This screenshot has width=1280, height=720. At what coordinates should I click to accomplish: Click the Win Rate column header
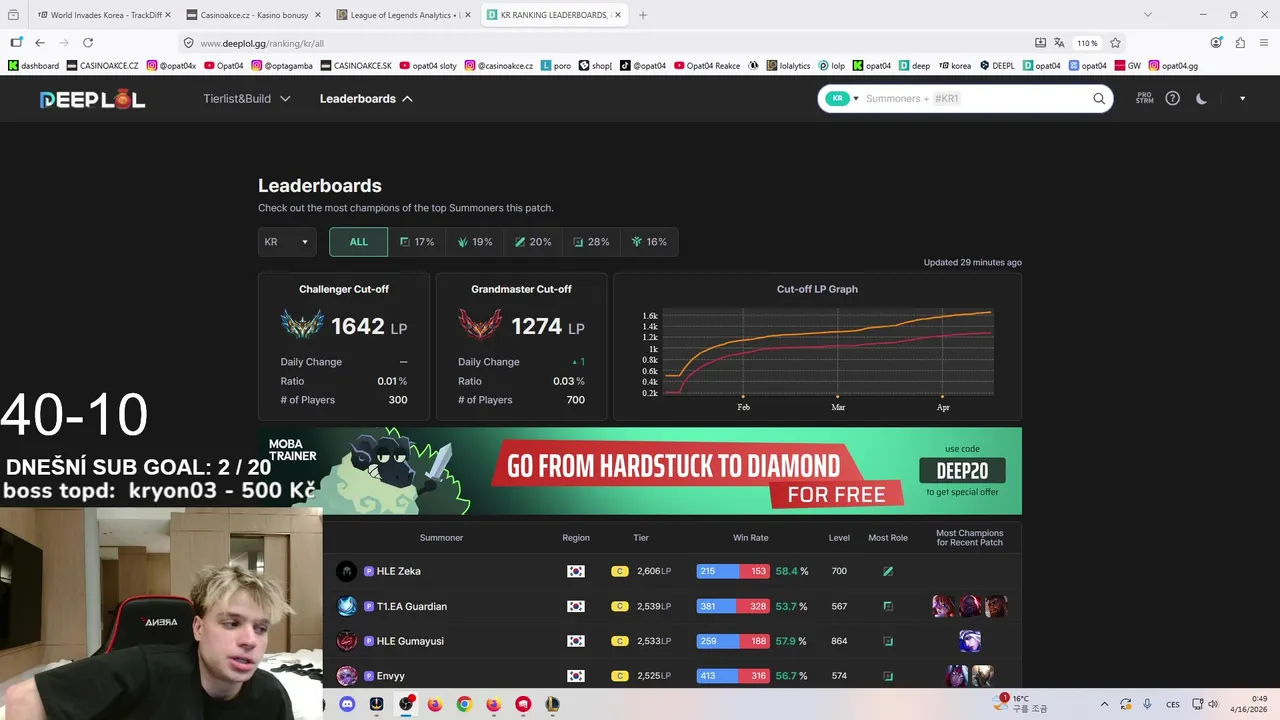(751, 538)
